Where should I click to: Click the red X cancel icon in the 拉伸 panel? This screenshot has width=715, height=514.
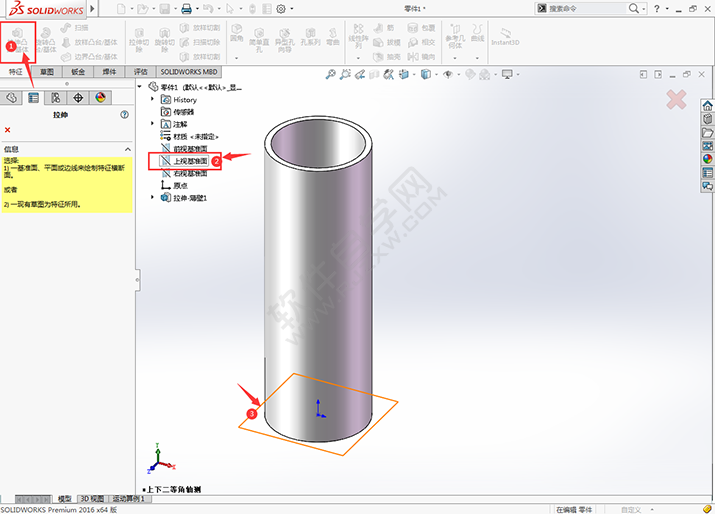[8, 130]
